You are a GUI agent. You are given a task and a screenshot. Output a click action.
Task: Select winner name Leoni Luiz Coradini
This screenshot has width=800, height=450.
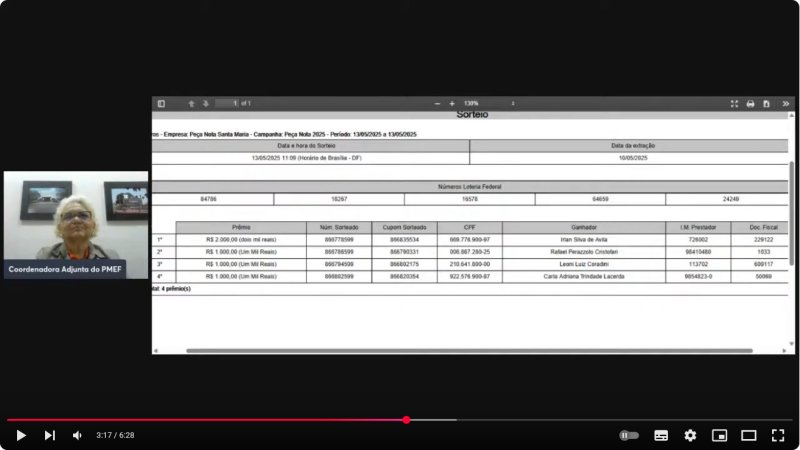(584, 264)
